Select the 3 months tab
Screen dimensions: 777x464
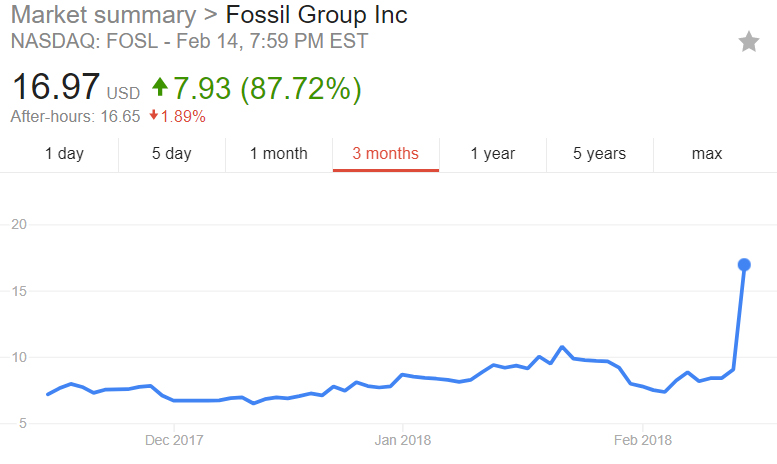(386, 154)
